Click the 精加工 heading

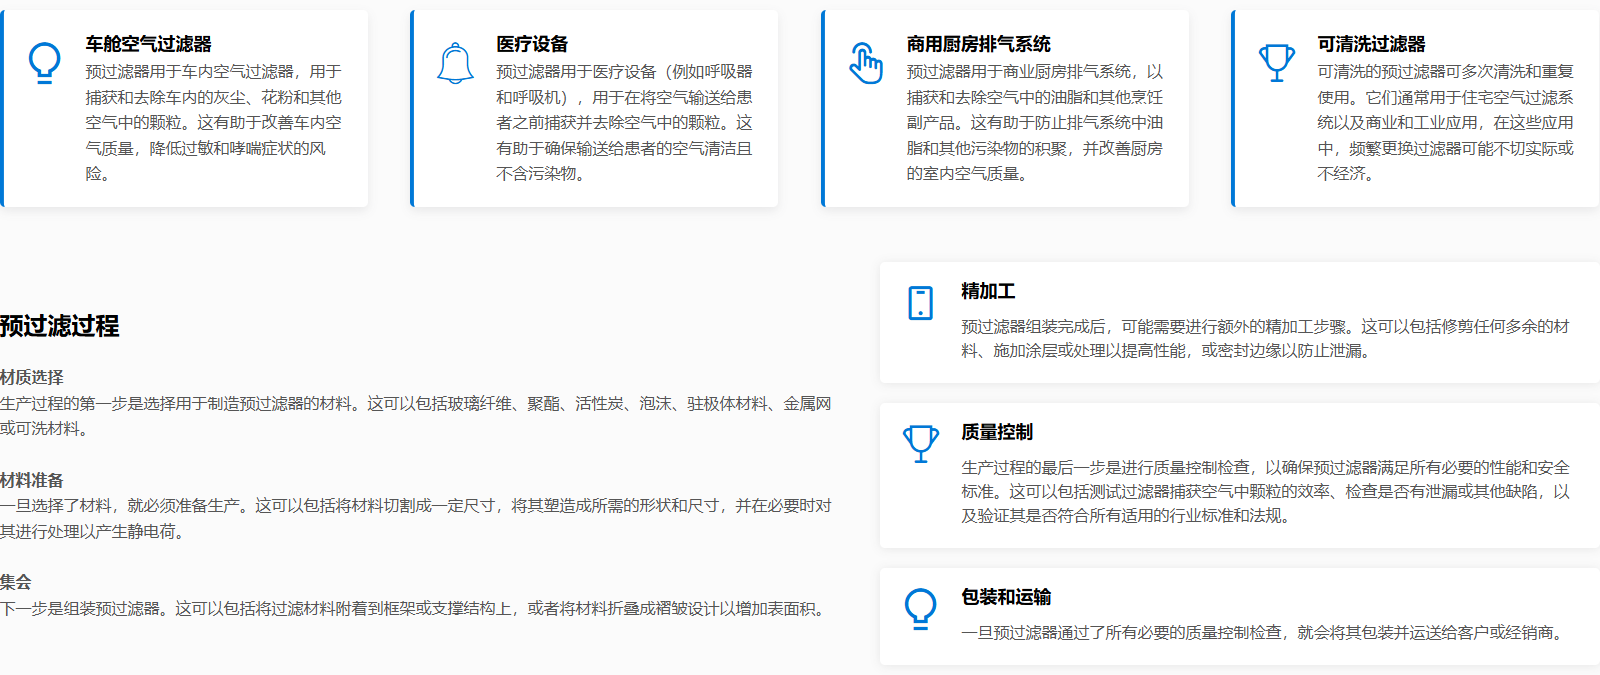coord(988,291)
